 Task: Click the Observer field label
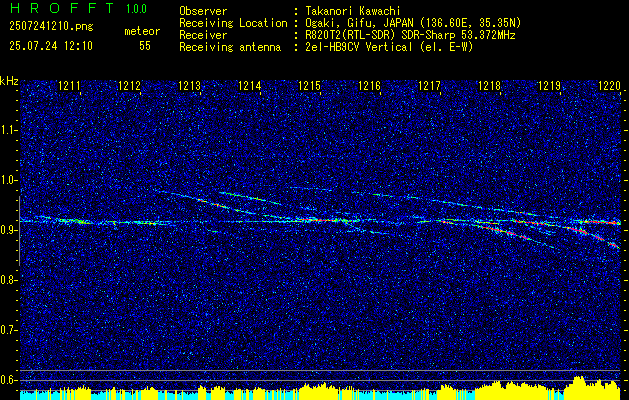(x=203, y=11)
